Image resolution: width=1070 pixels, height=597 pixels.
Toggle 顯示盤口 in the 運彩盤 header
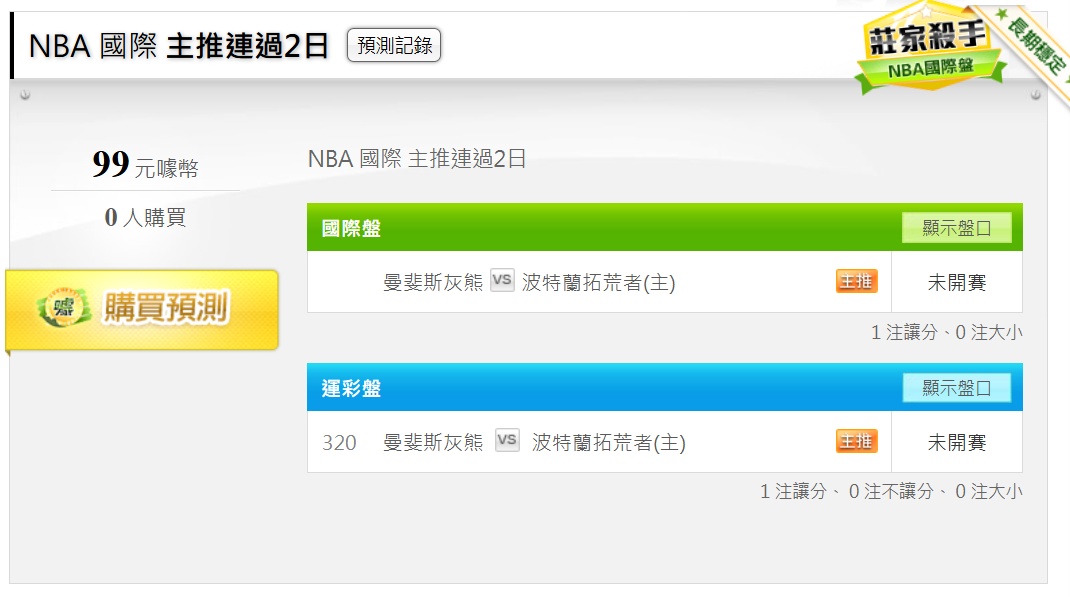pyautogui.click(x=956, y=388)
